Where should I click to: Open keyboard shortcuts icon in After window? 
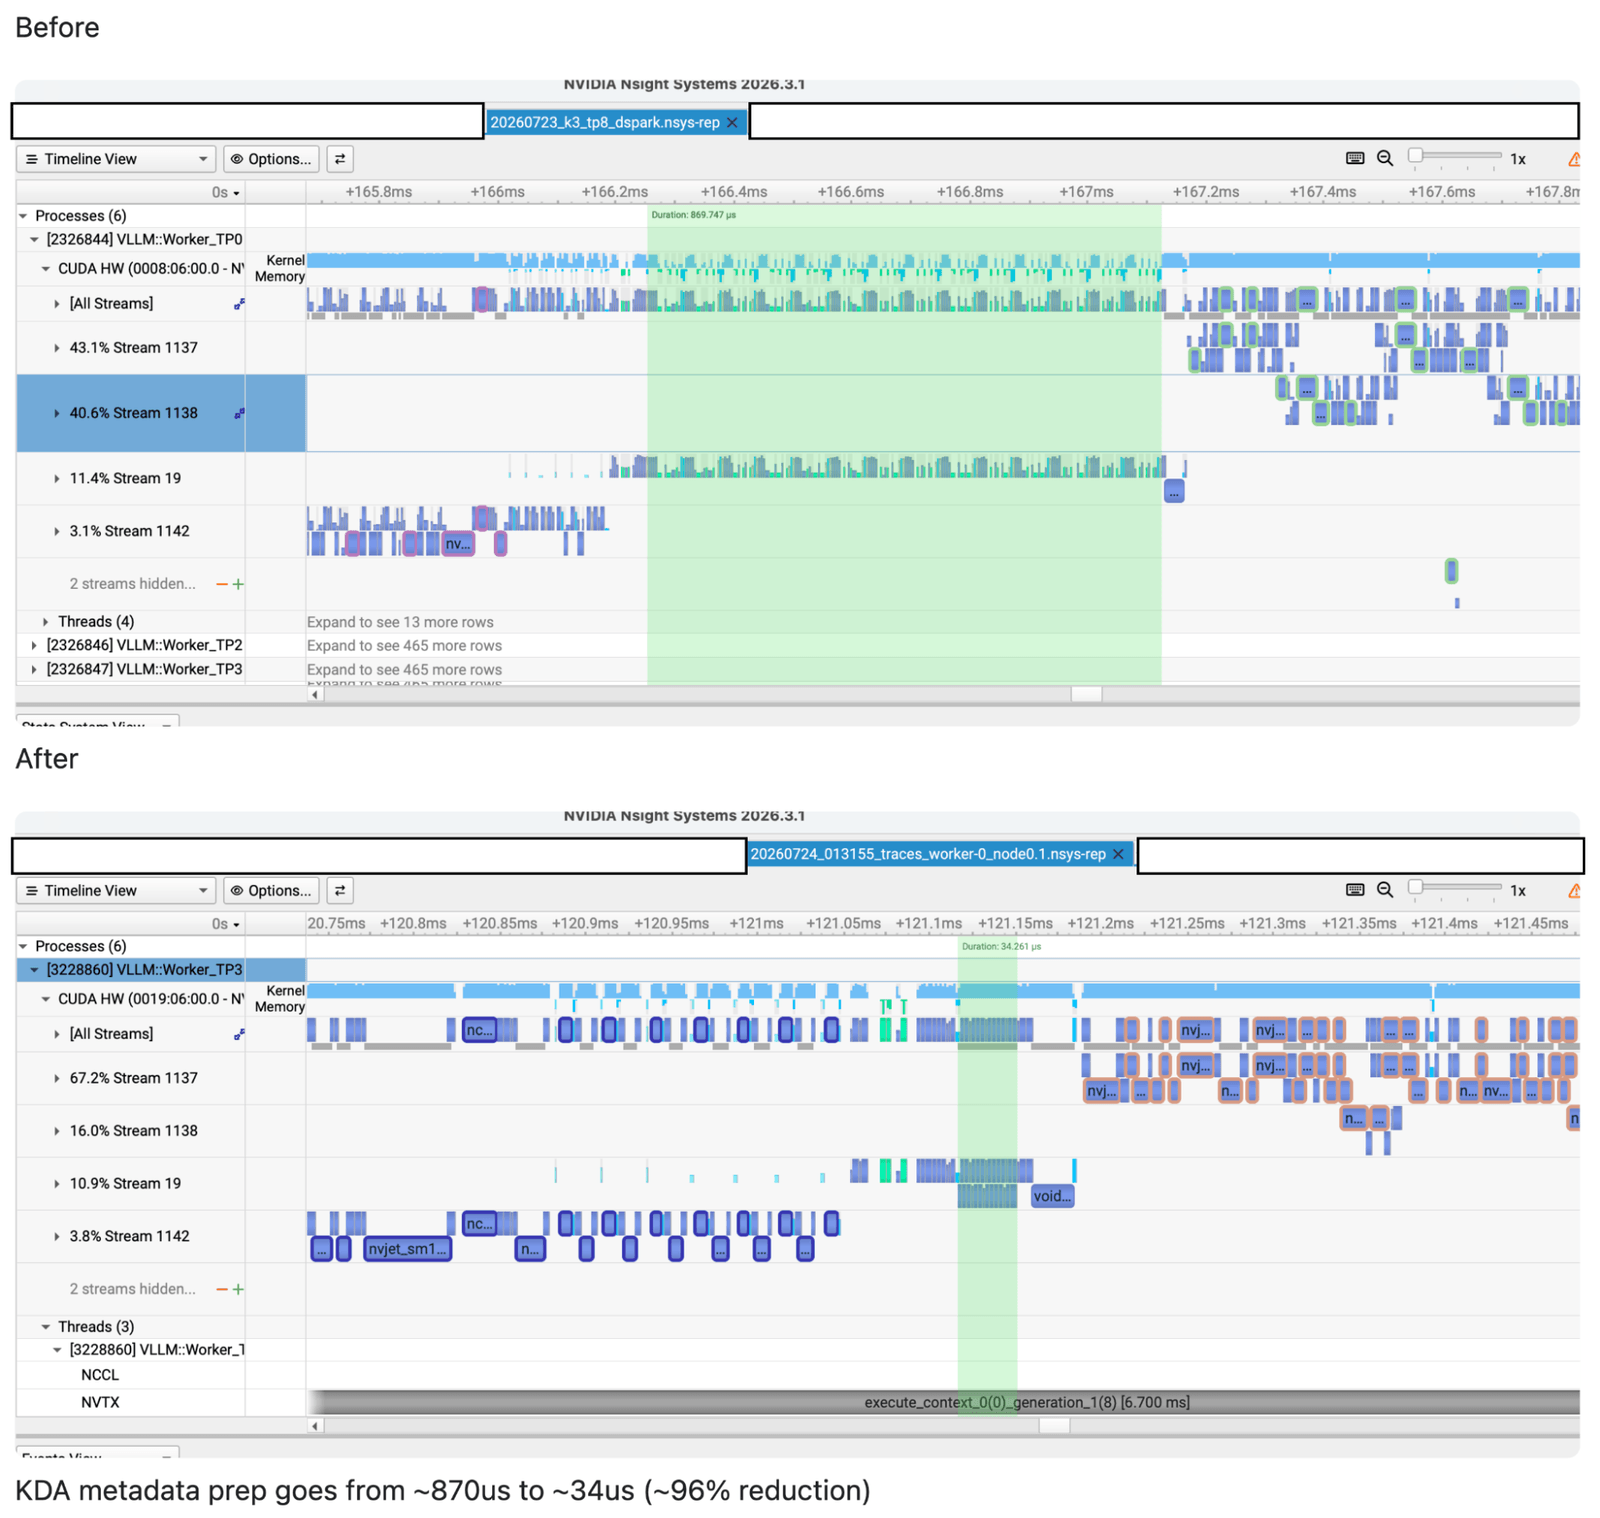point(1355,889)
